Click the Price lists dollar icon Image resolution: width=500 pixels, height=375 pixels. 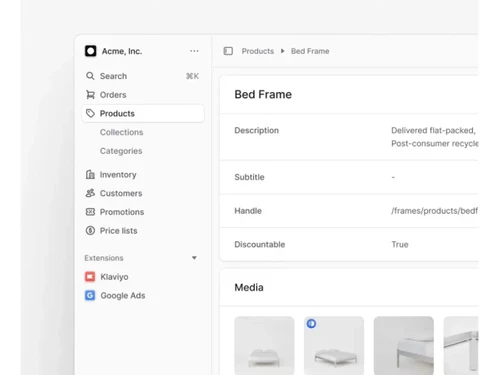point(90,230)
